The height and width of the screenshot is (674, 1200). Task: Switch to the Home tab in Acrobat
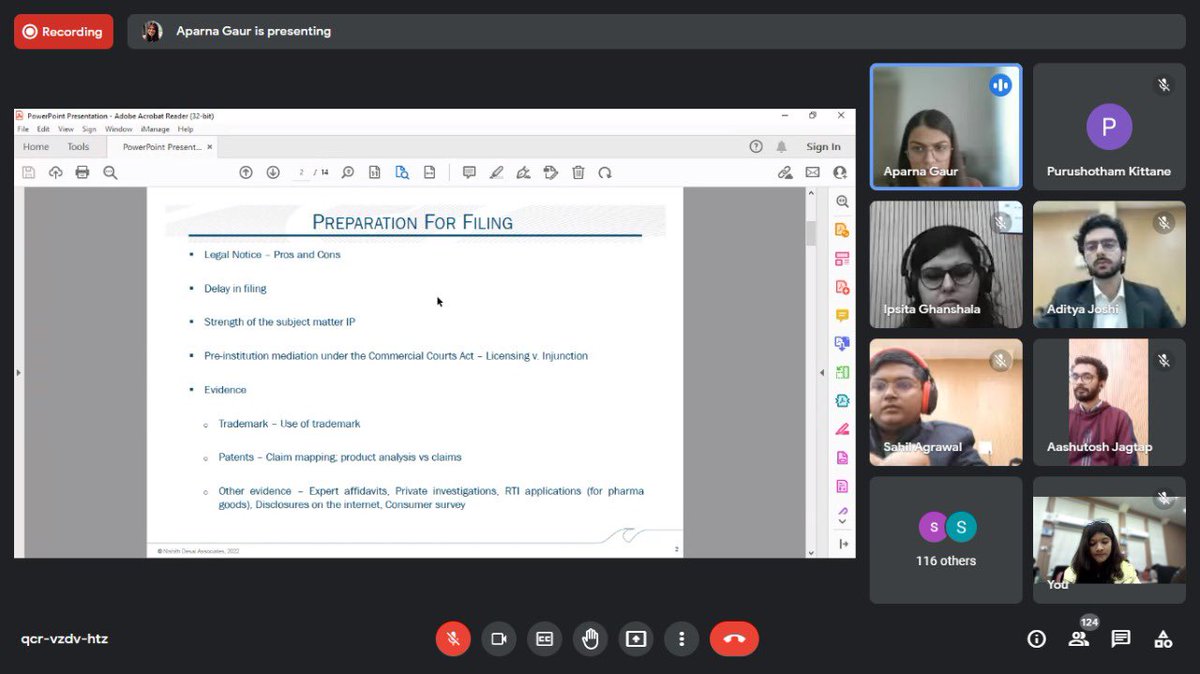[x=36, y=147]
